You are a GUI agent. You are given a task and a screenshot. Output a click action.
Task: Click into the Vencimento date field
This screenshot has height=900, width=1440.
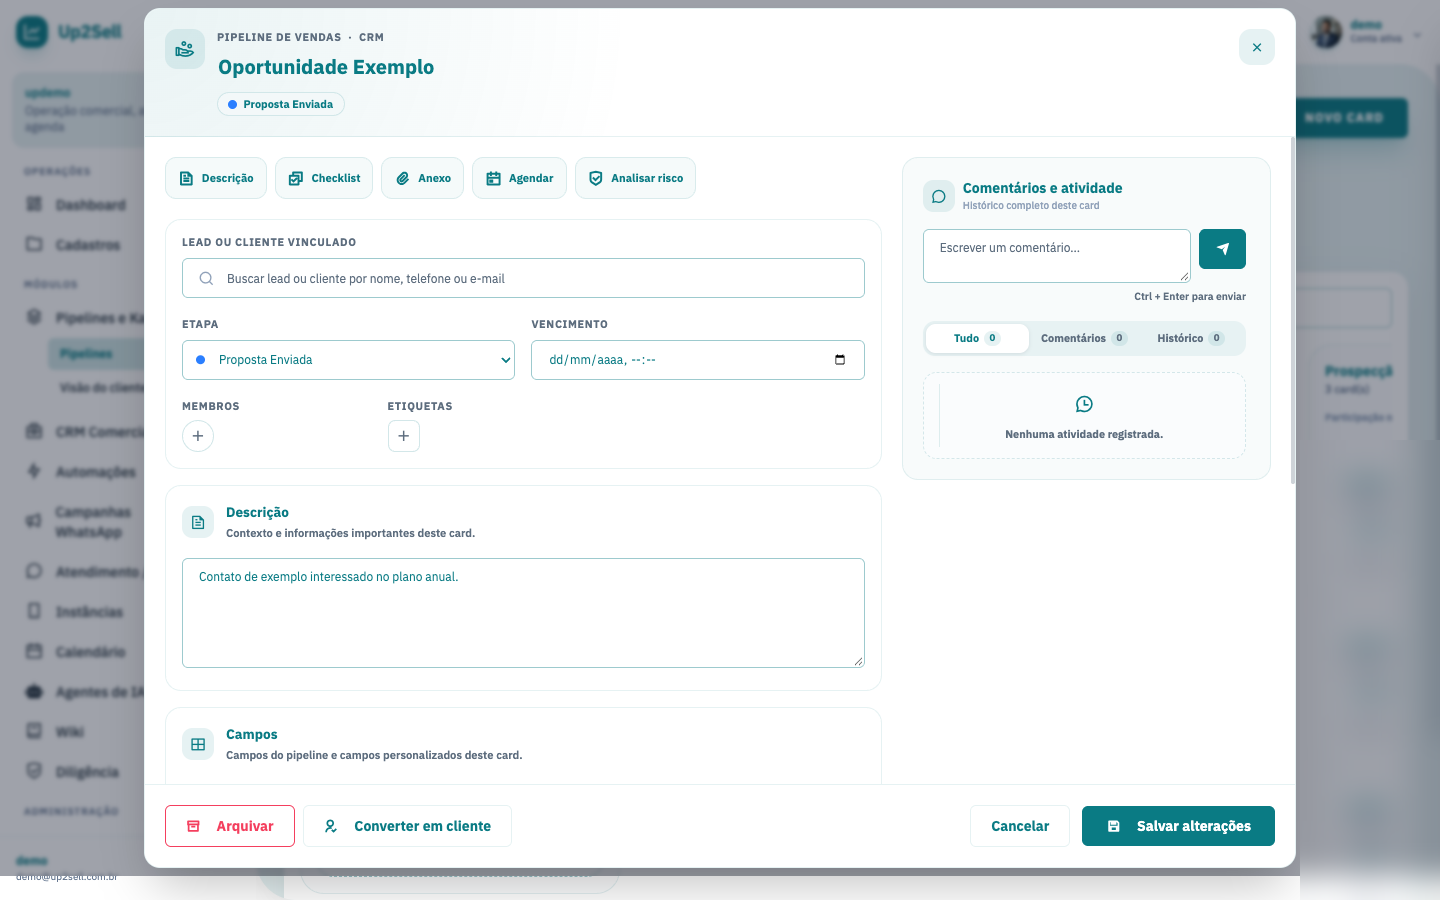pos(698,360)
